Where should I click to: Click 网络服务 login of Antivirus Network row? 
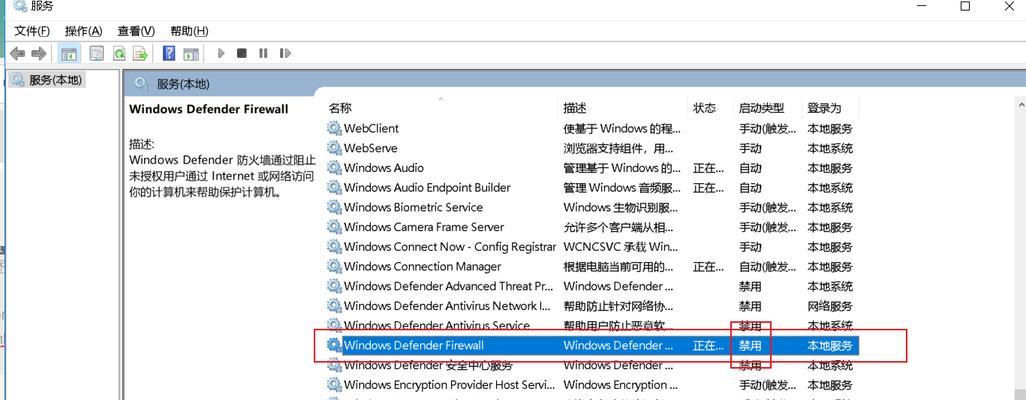point(830,306)
